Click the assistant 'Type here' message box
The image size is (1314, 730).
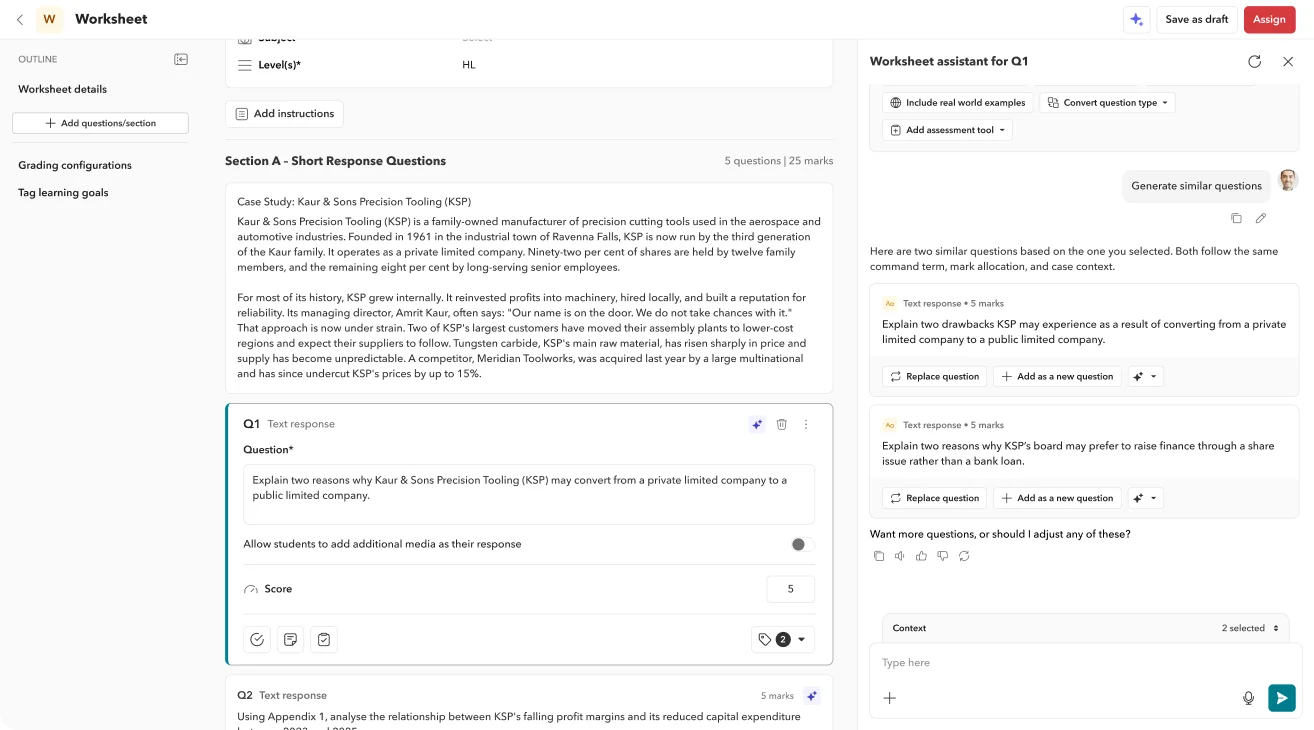pos(1085,663)
